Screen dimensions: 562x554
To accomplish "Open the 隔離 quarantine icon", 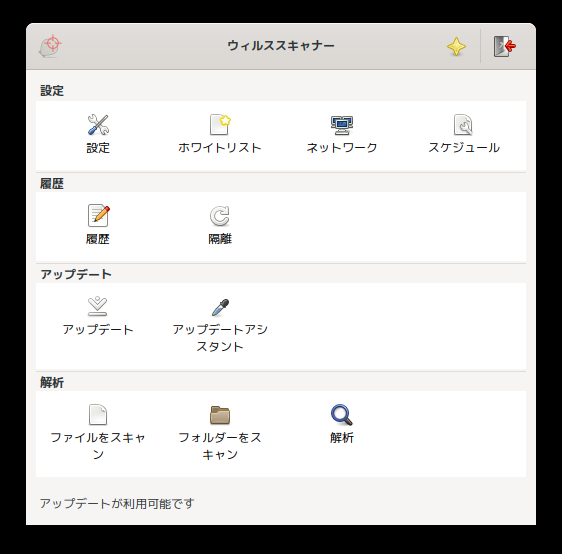I will (220, 215).
